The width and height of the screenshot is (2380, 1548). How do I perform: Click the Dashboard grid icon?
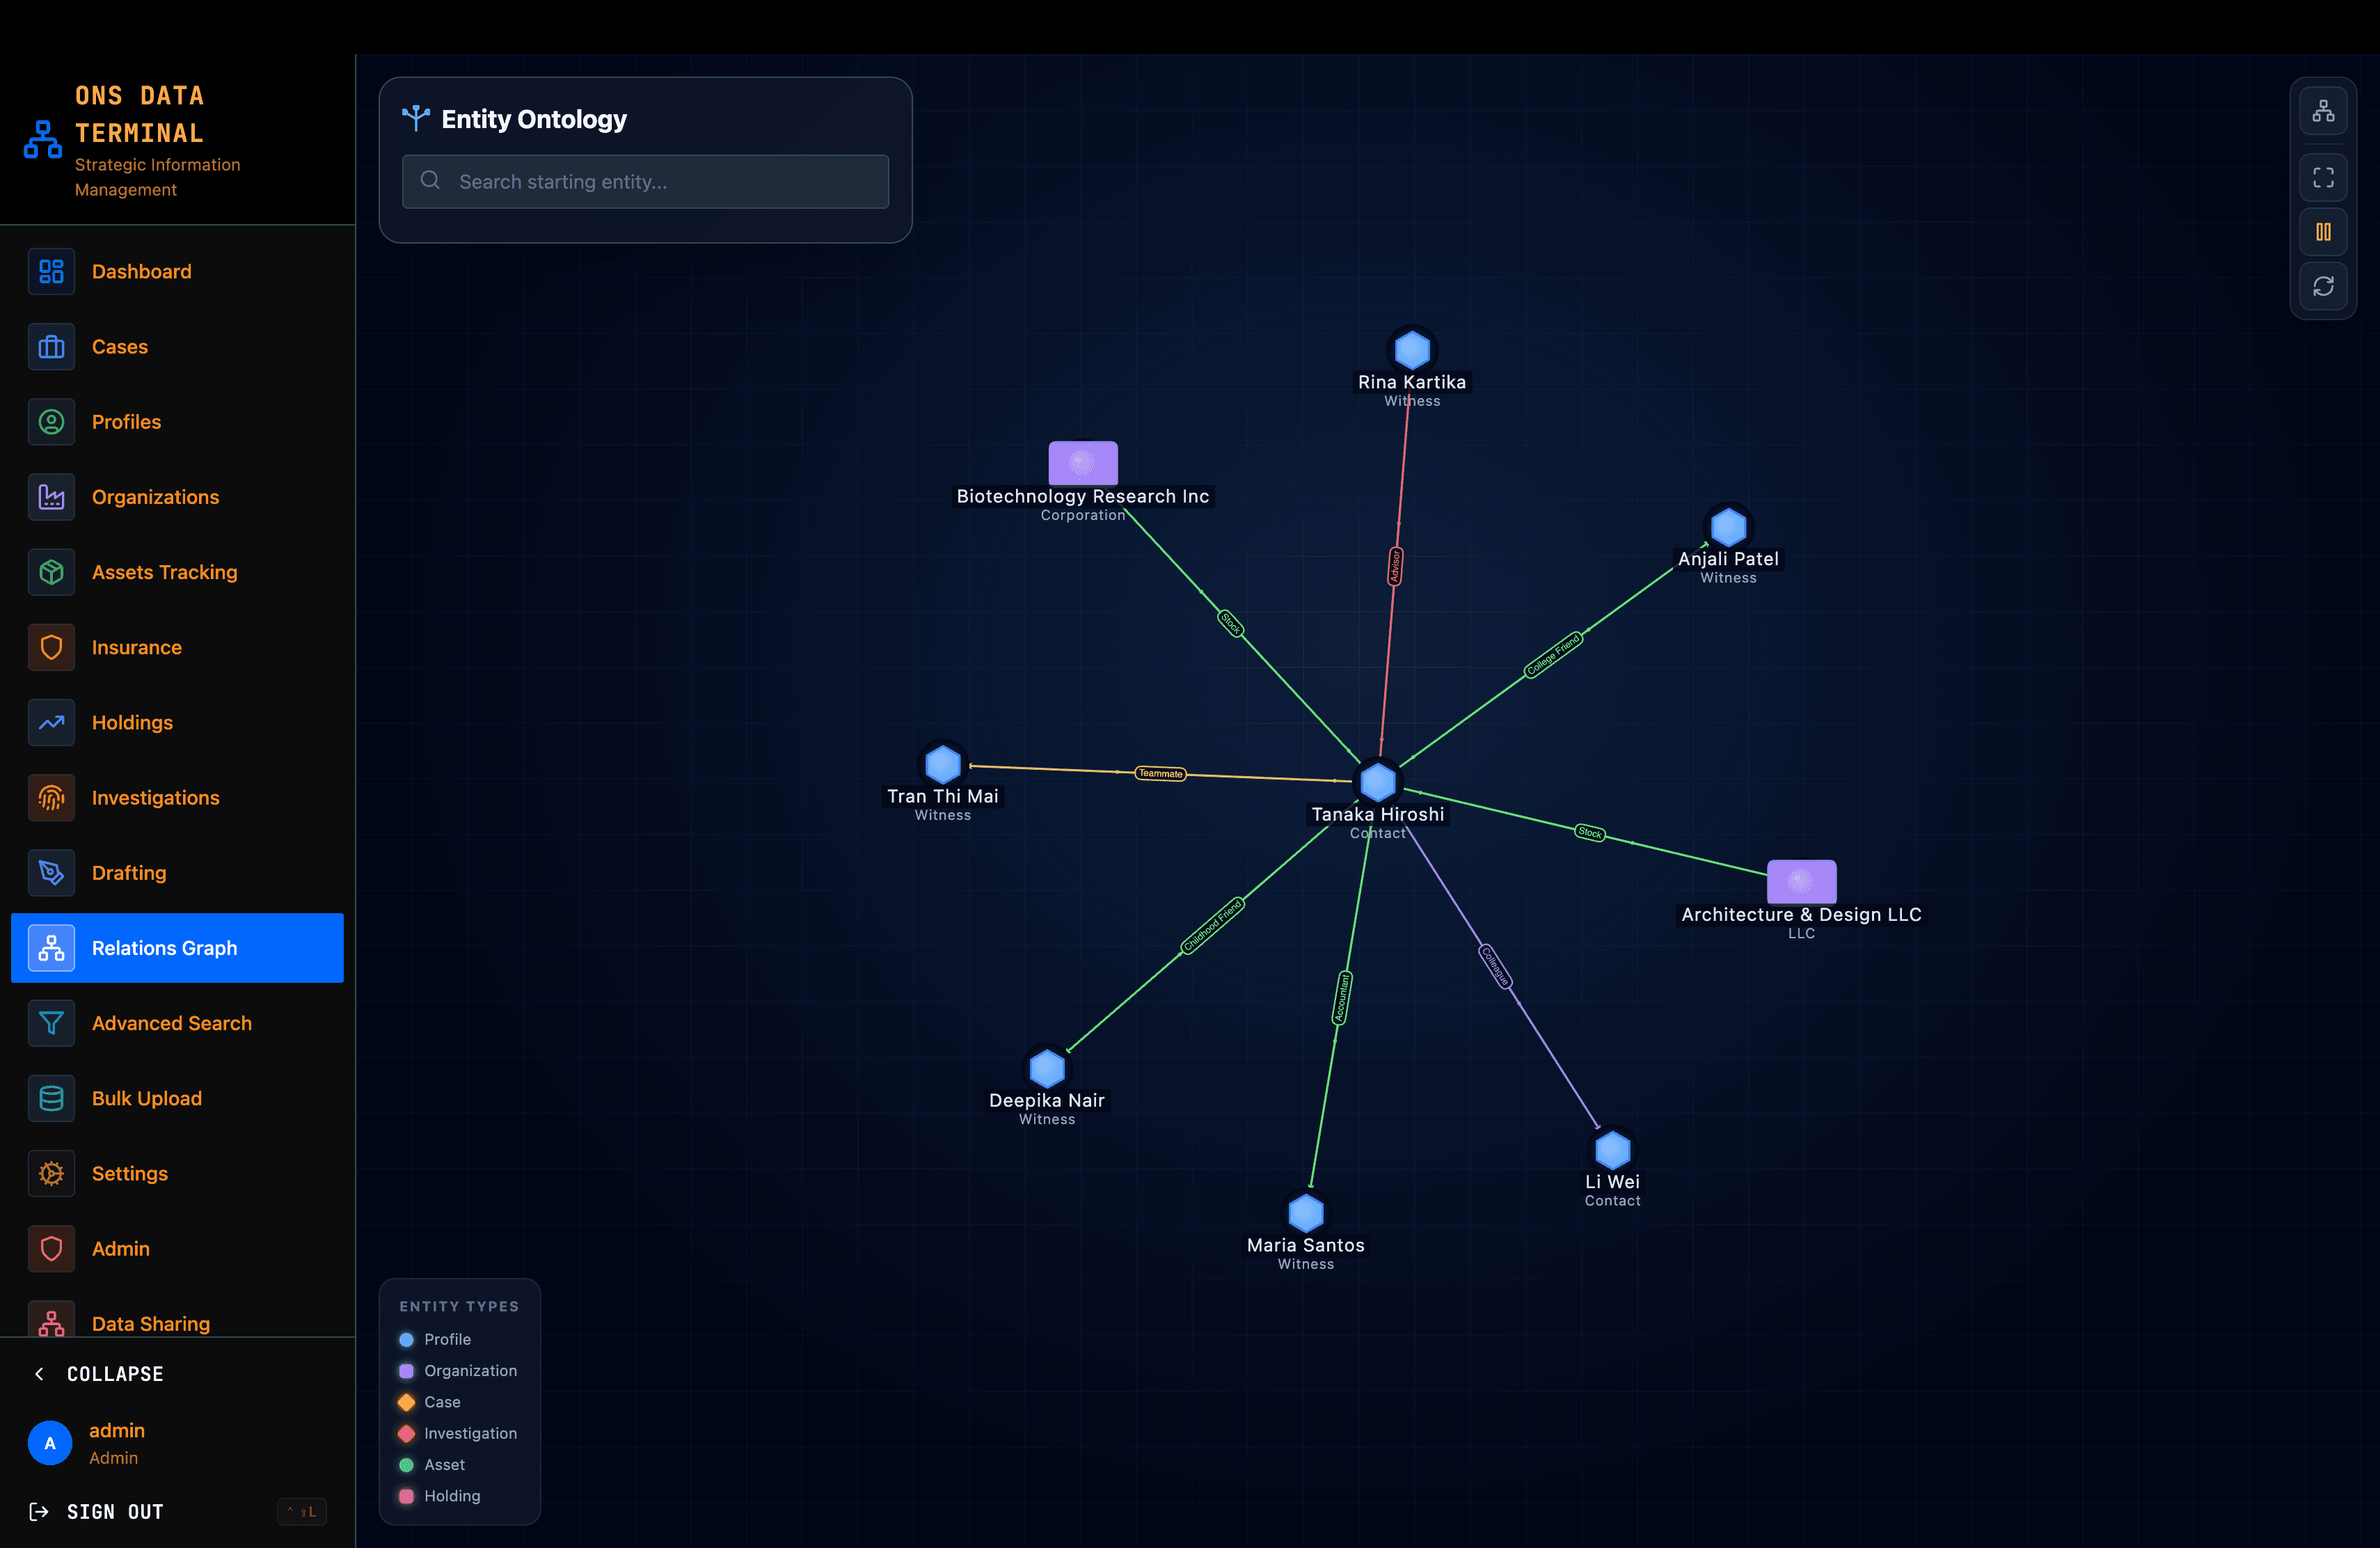coord(51,271)
